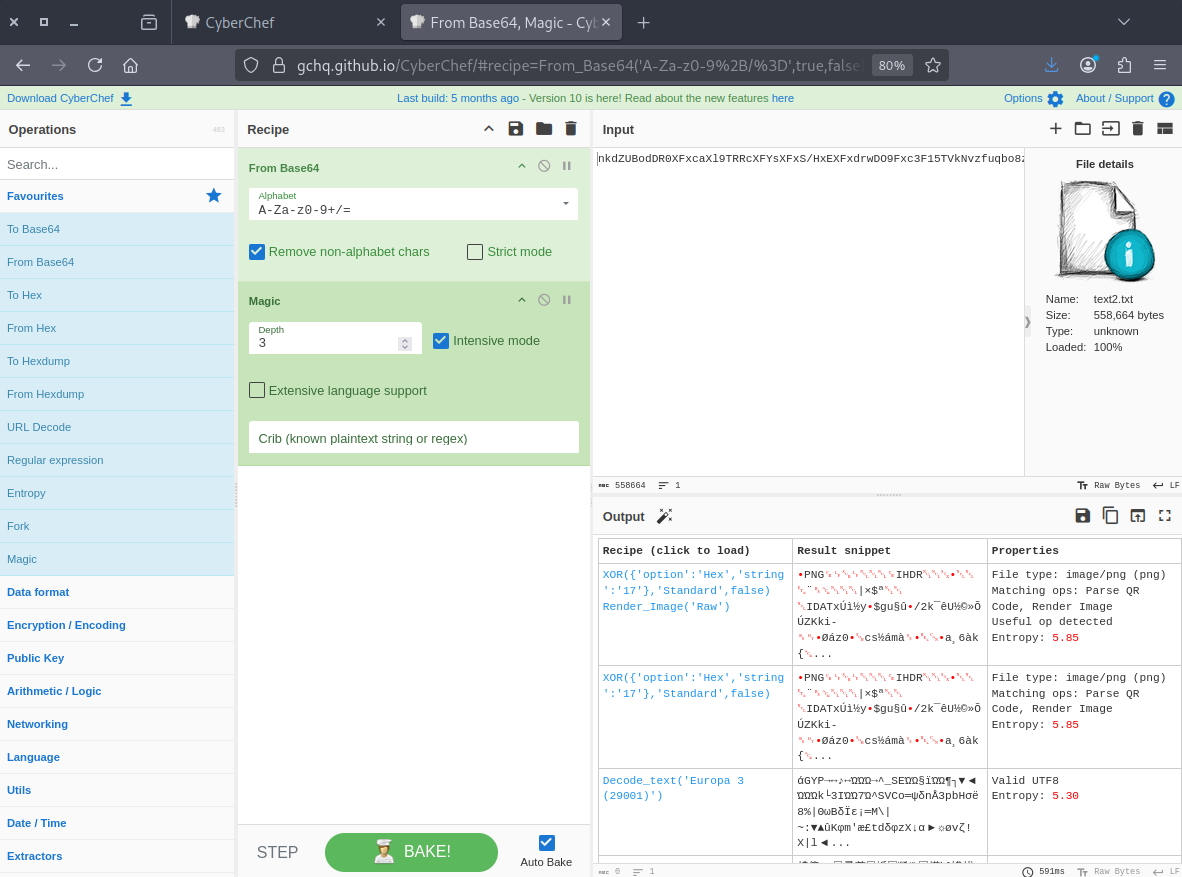Add a new input tab with plus icon
Viewport: 1182px width, 877px height.
1055,129
